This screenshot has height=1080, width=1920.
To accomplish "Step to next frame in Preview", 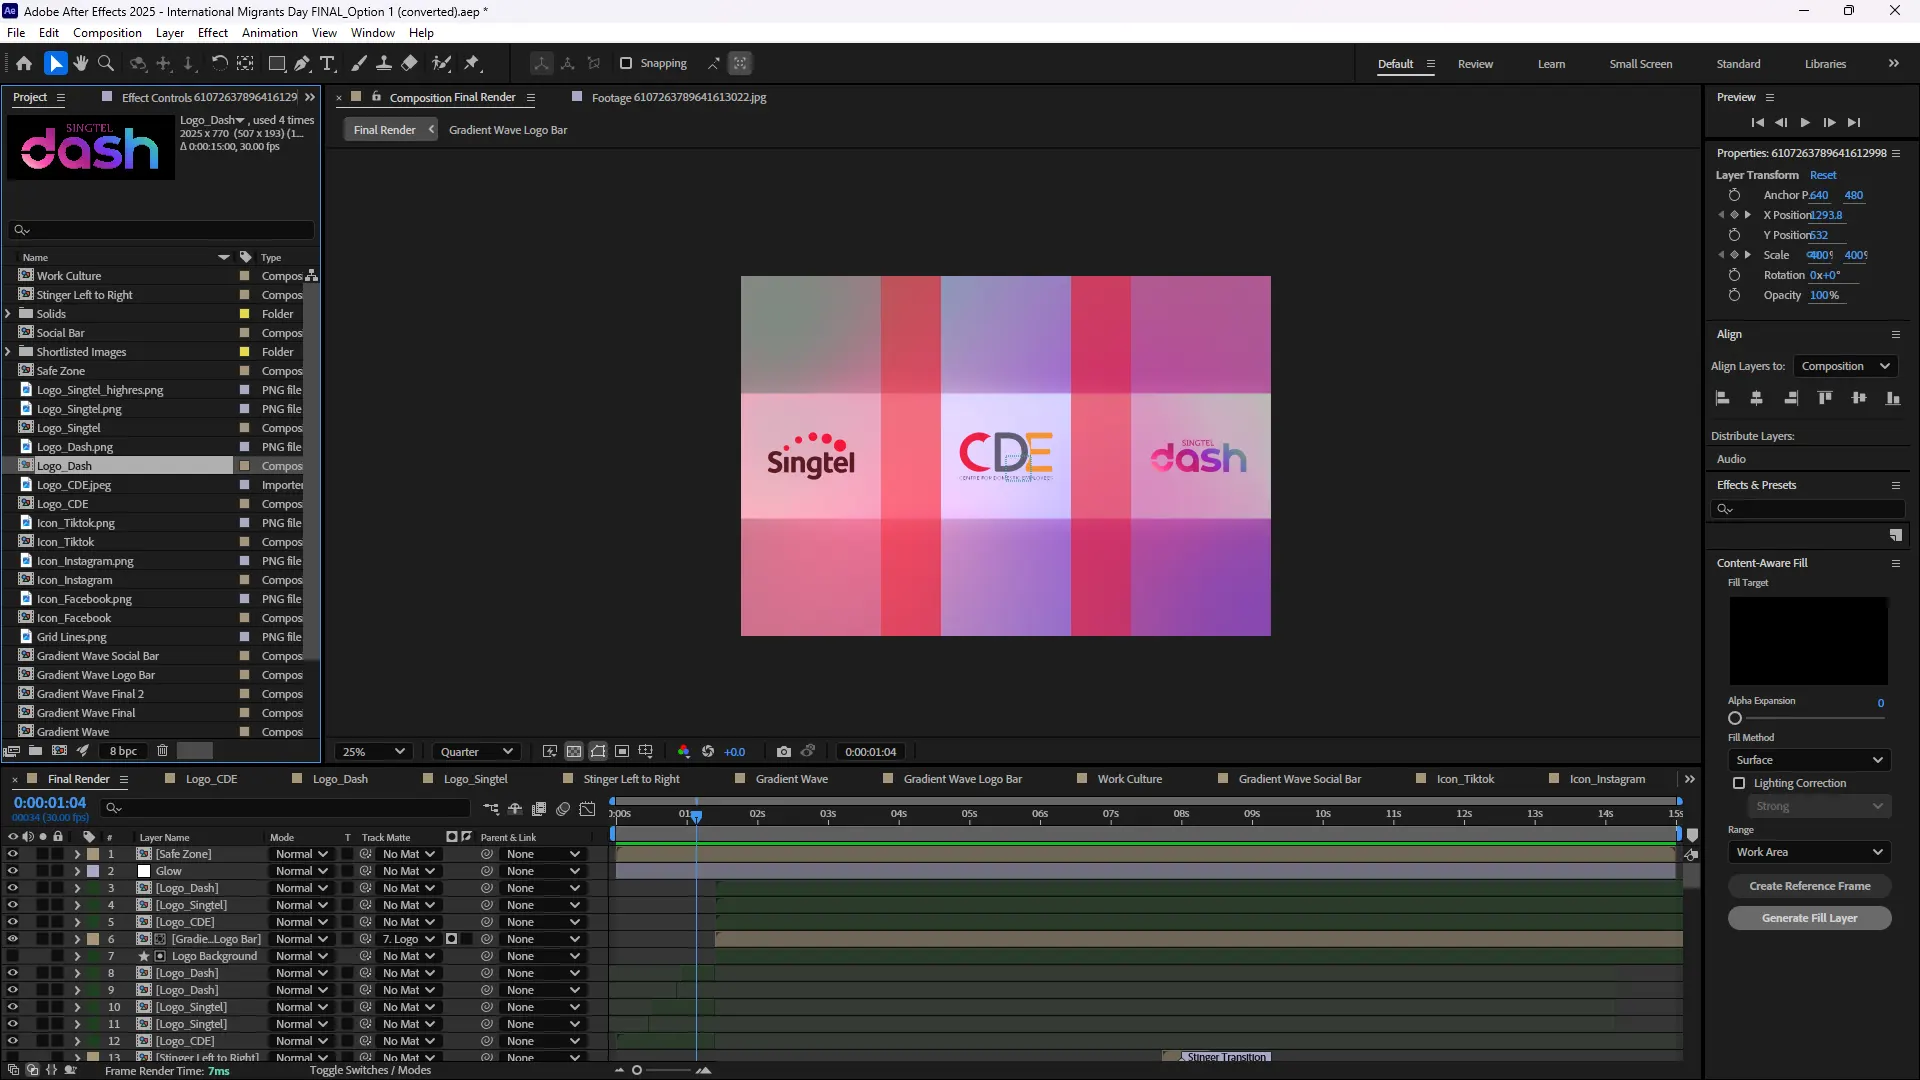I will (1829, 122).
